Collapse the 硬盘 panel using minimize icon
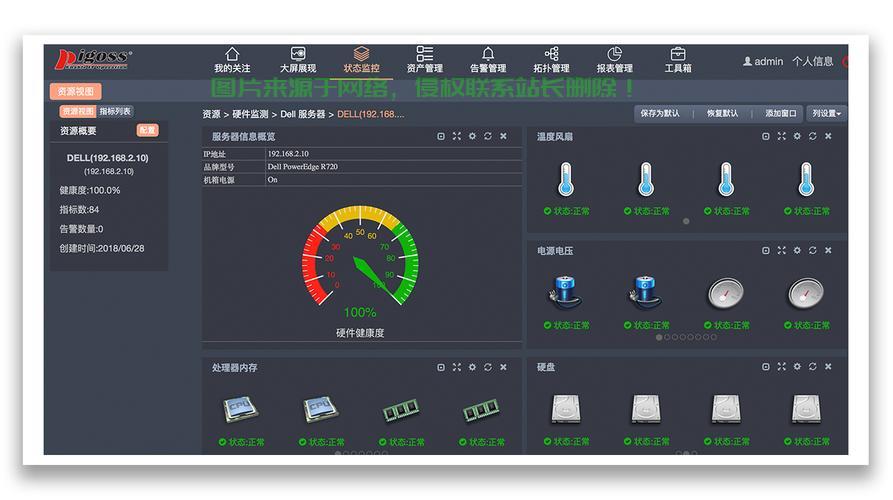Image resolution: width=893 pixels, height=500 pixels. (766, 367)
